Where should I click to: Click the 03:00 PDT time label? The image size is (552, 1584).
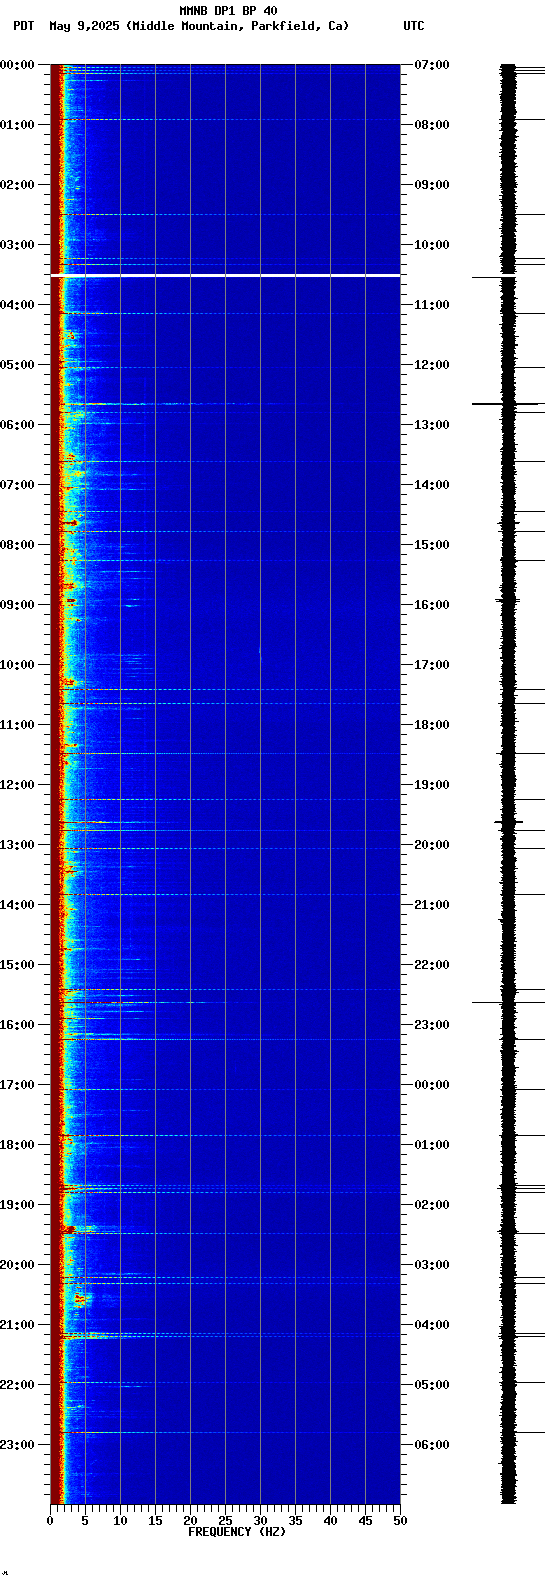(17, 245)
